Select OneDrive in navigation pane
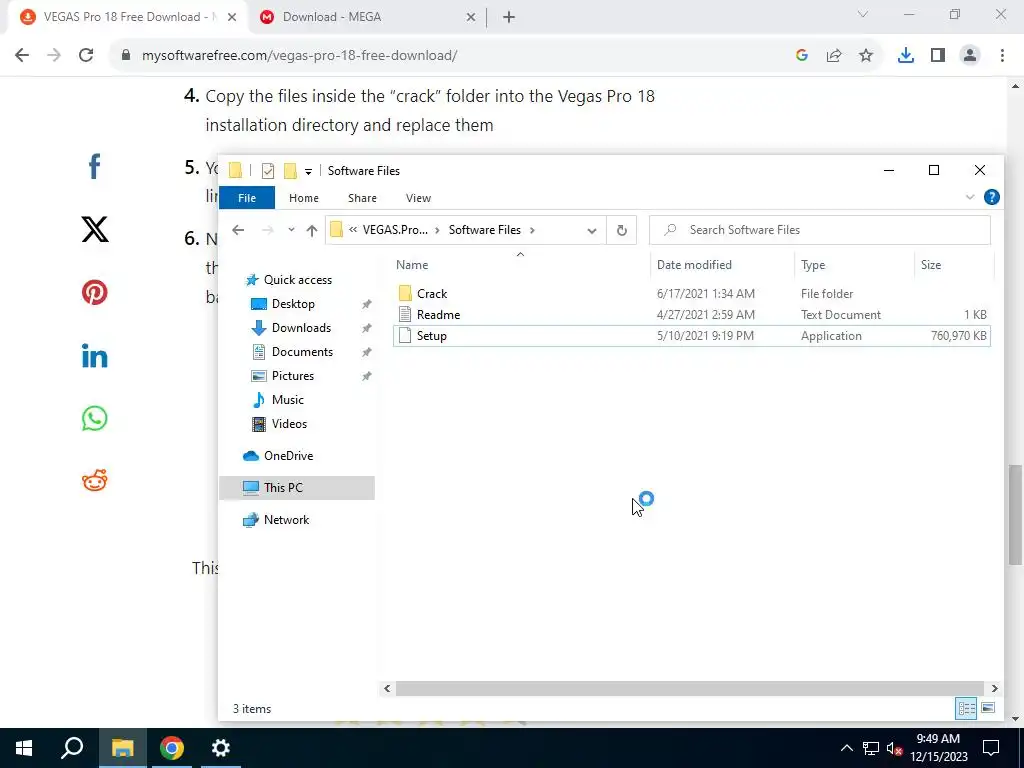1024x768 pixels. (x=288, y=456)
